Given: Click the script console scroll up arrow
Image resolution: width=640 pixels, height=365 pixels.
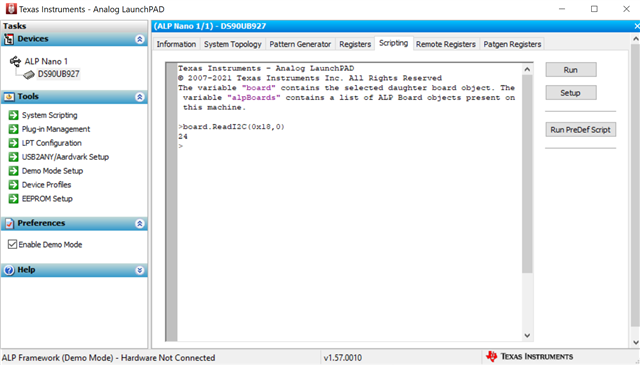Looking at the screenshot, I should tap(527, 69).
